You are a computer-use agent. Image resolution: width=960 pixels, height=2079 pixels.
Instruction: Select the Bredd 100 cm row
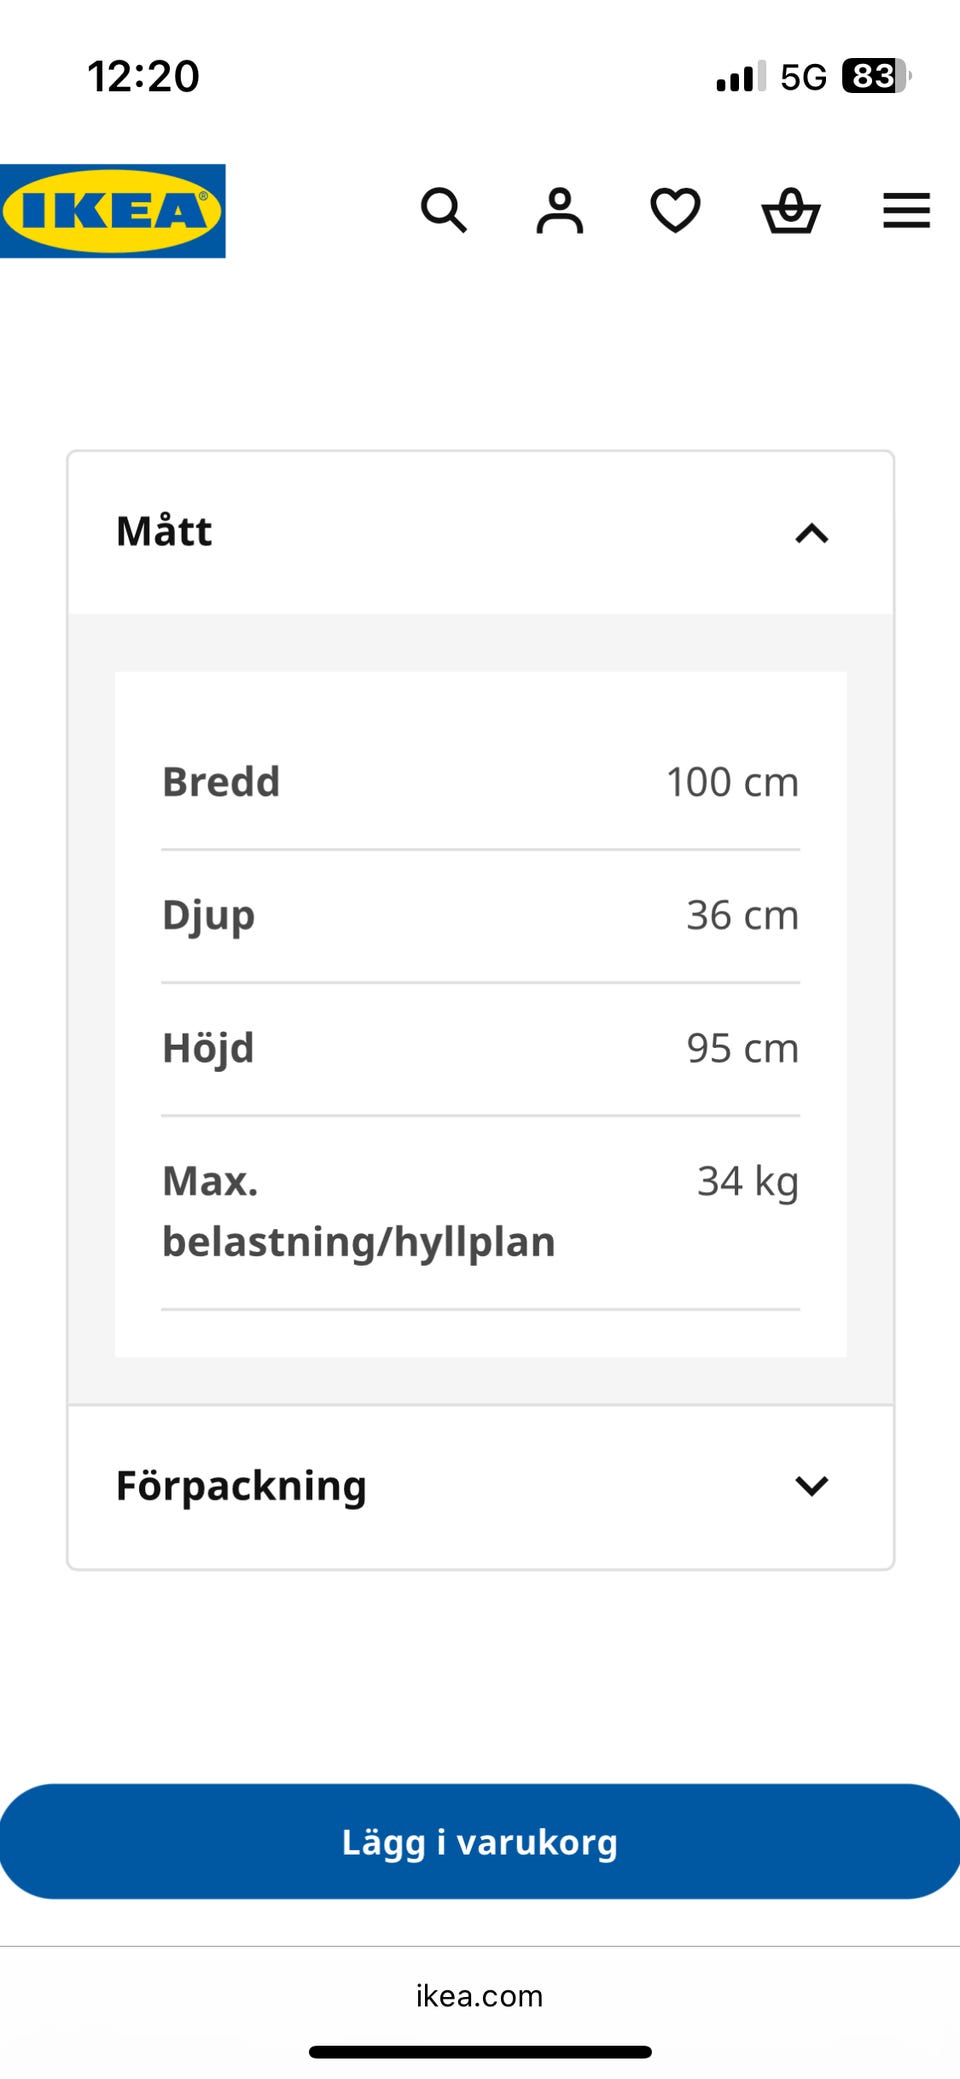481,782
